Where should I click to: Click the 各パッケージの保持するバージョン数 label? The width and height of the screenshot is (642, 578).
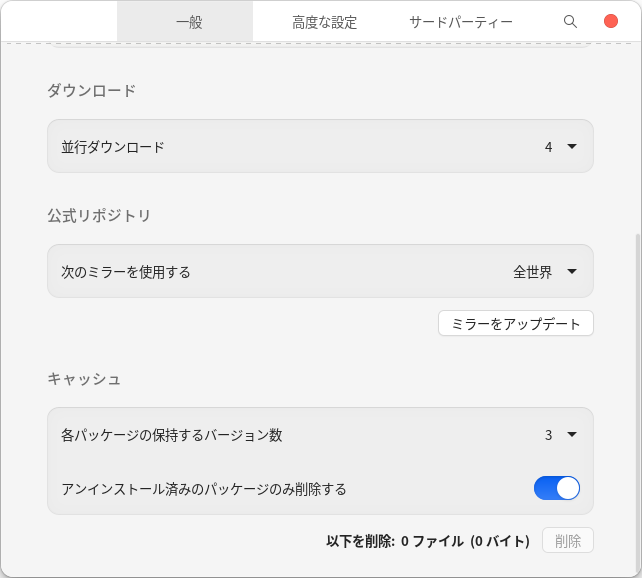click(172, 435)
